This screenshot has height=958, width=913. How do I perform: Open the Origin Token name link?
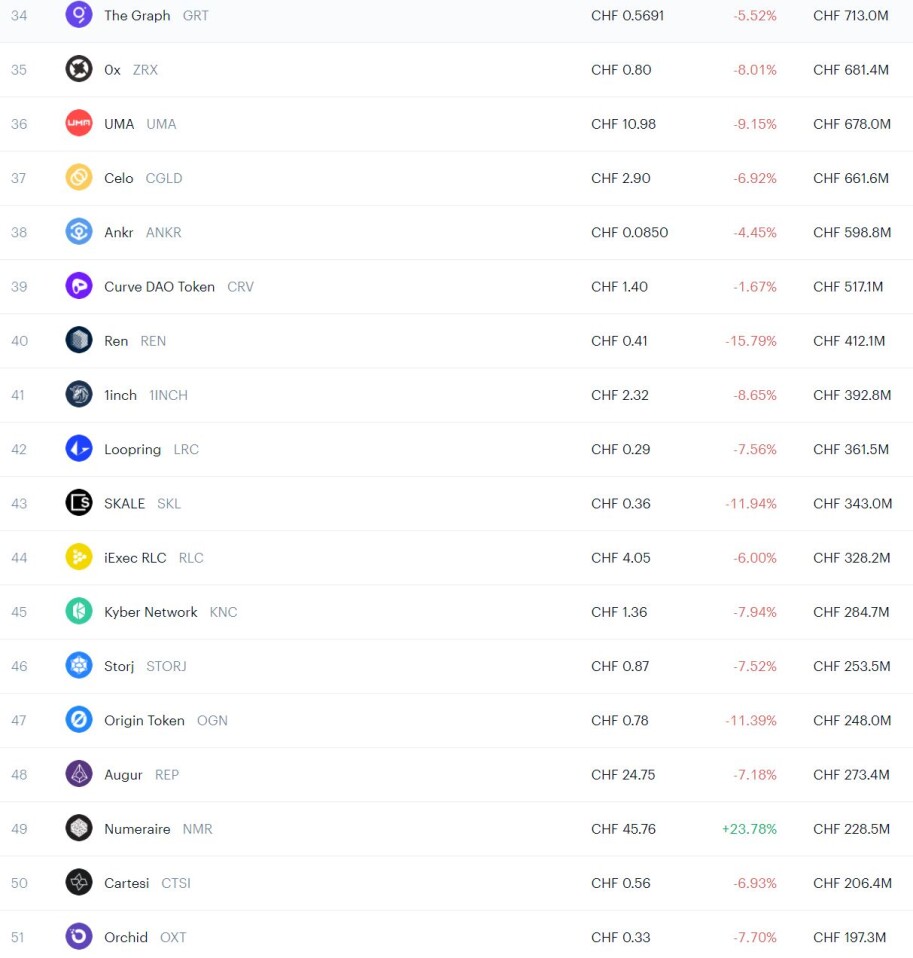(144, 720)
